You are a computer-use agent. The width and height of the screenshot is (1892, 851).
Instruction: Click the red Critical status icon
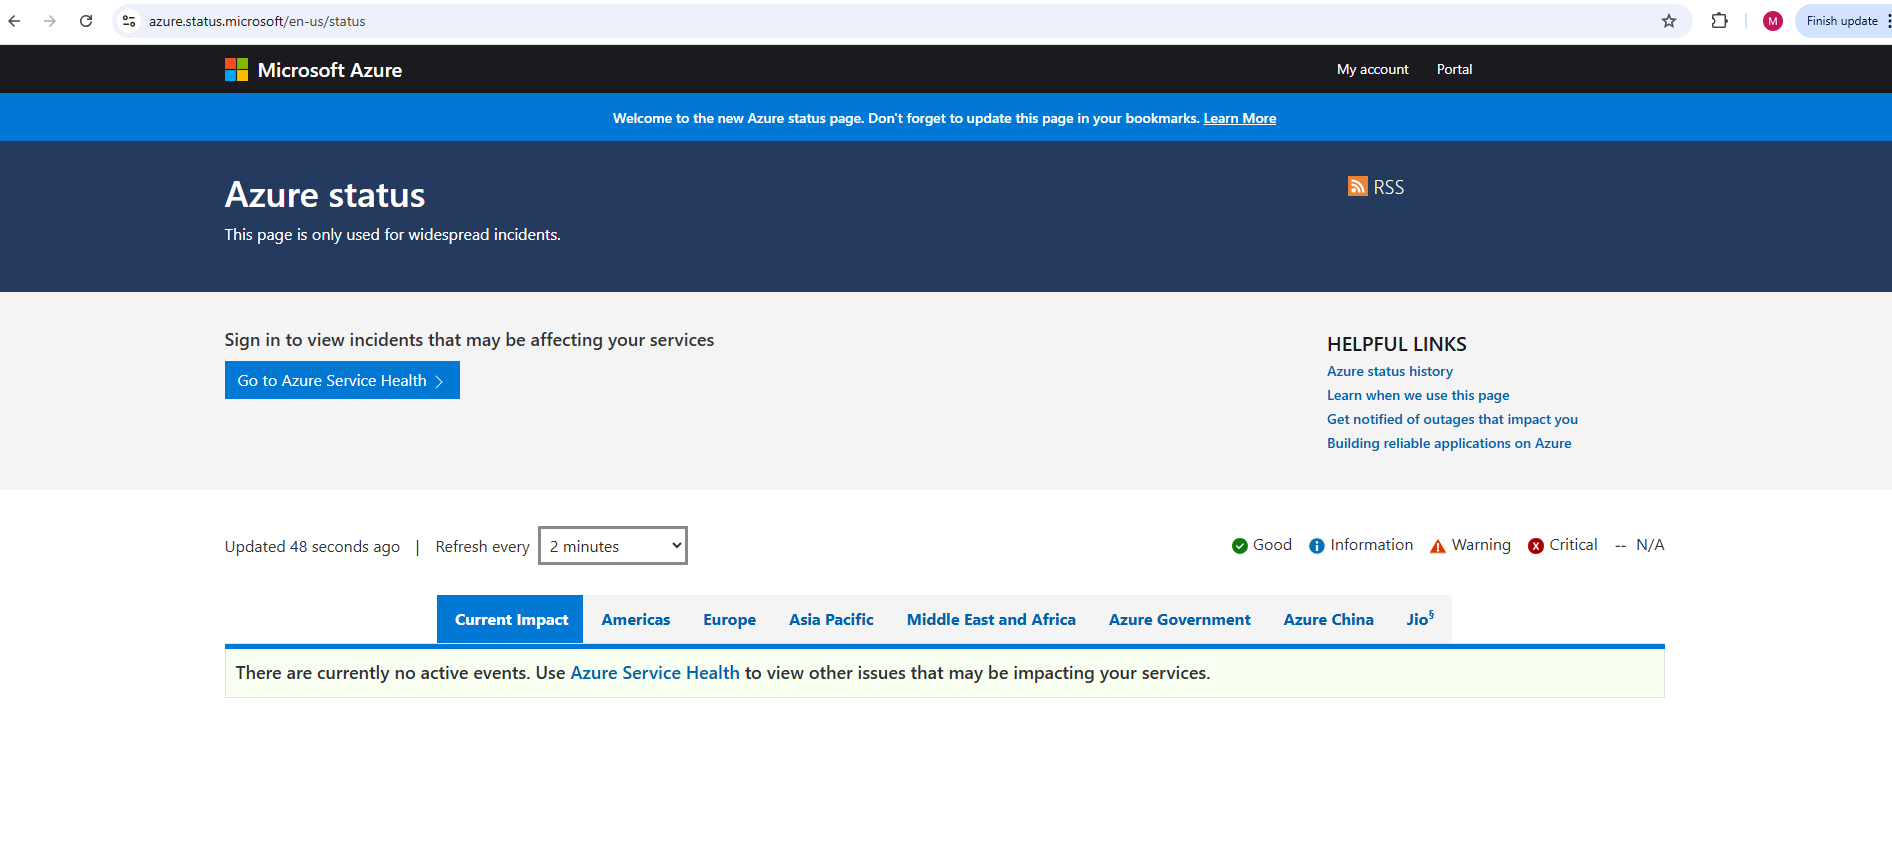tap(1536, 546)
